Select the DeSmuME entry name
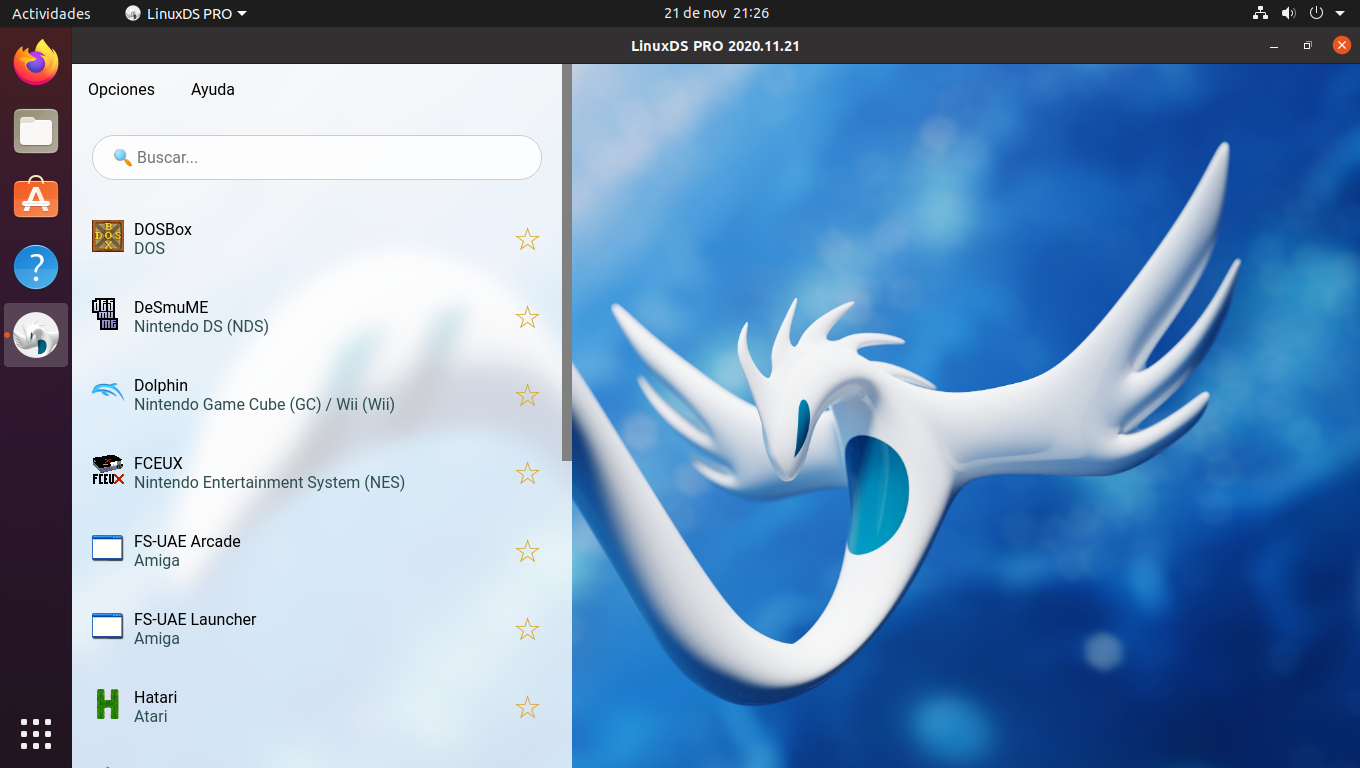 click(171, 307)
